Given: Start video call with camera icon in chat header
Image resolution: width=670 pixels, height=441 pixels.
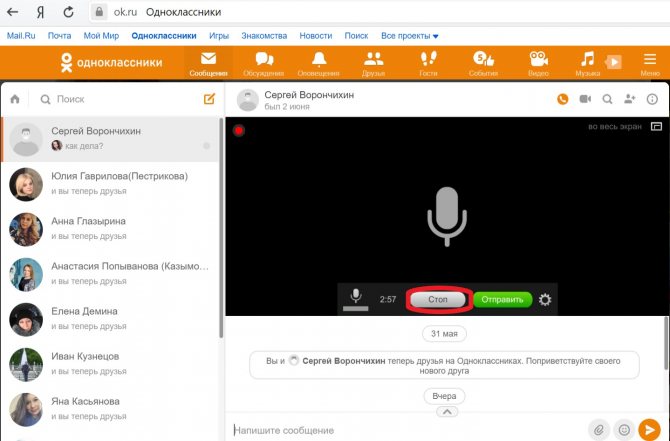Looking at the screenshot, I should point(585,99).
